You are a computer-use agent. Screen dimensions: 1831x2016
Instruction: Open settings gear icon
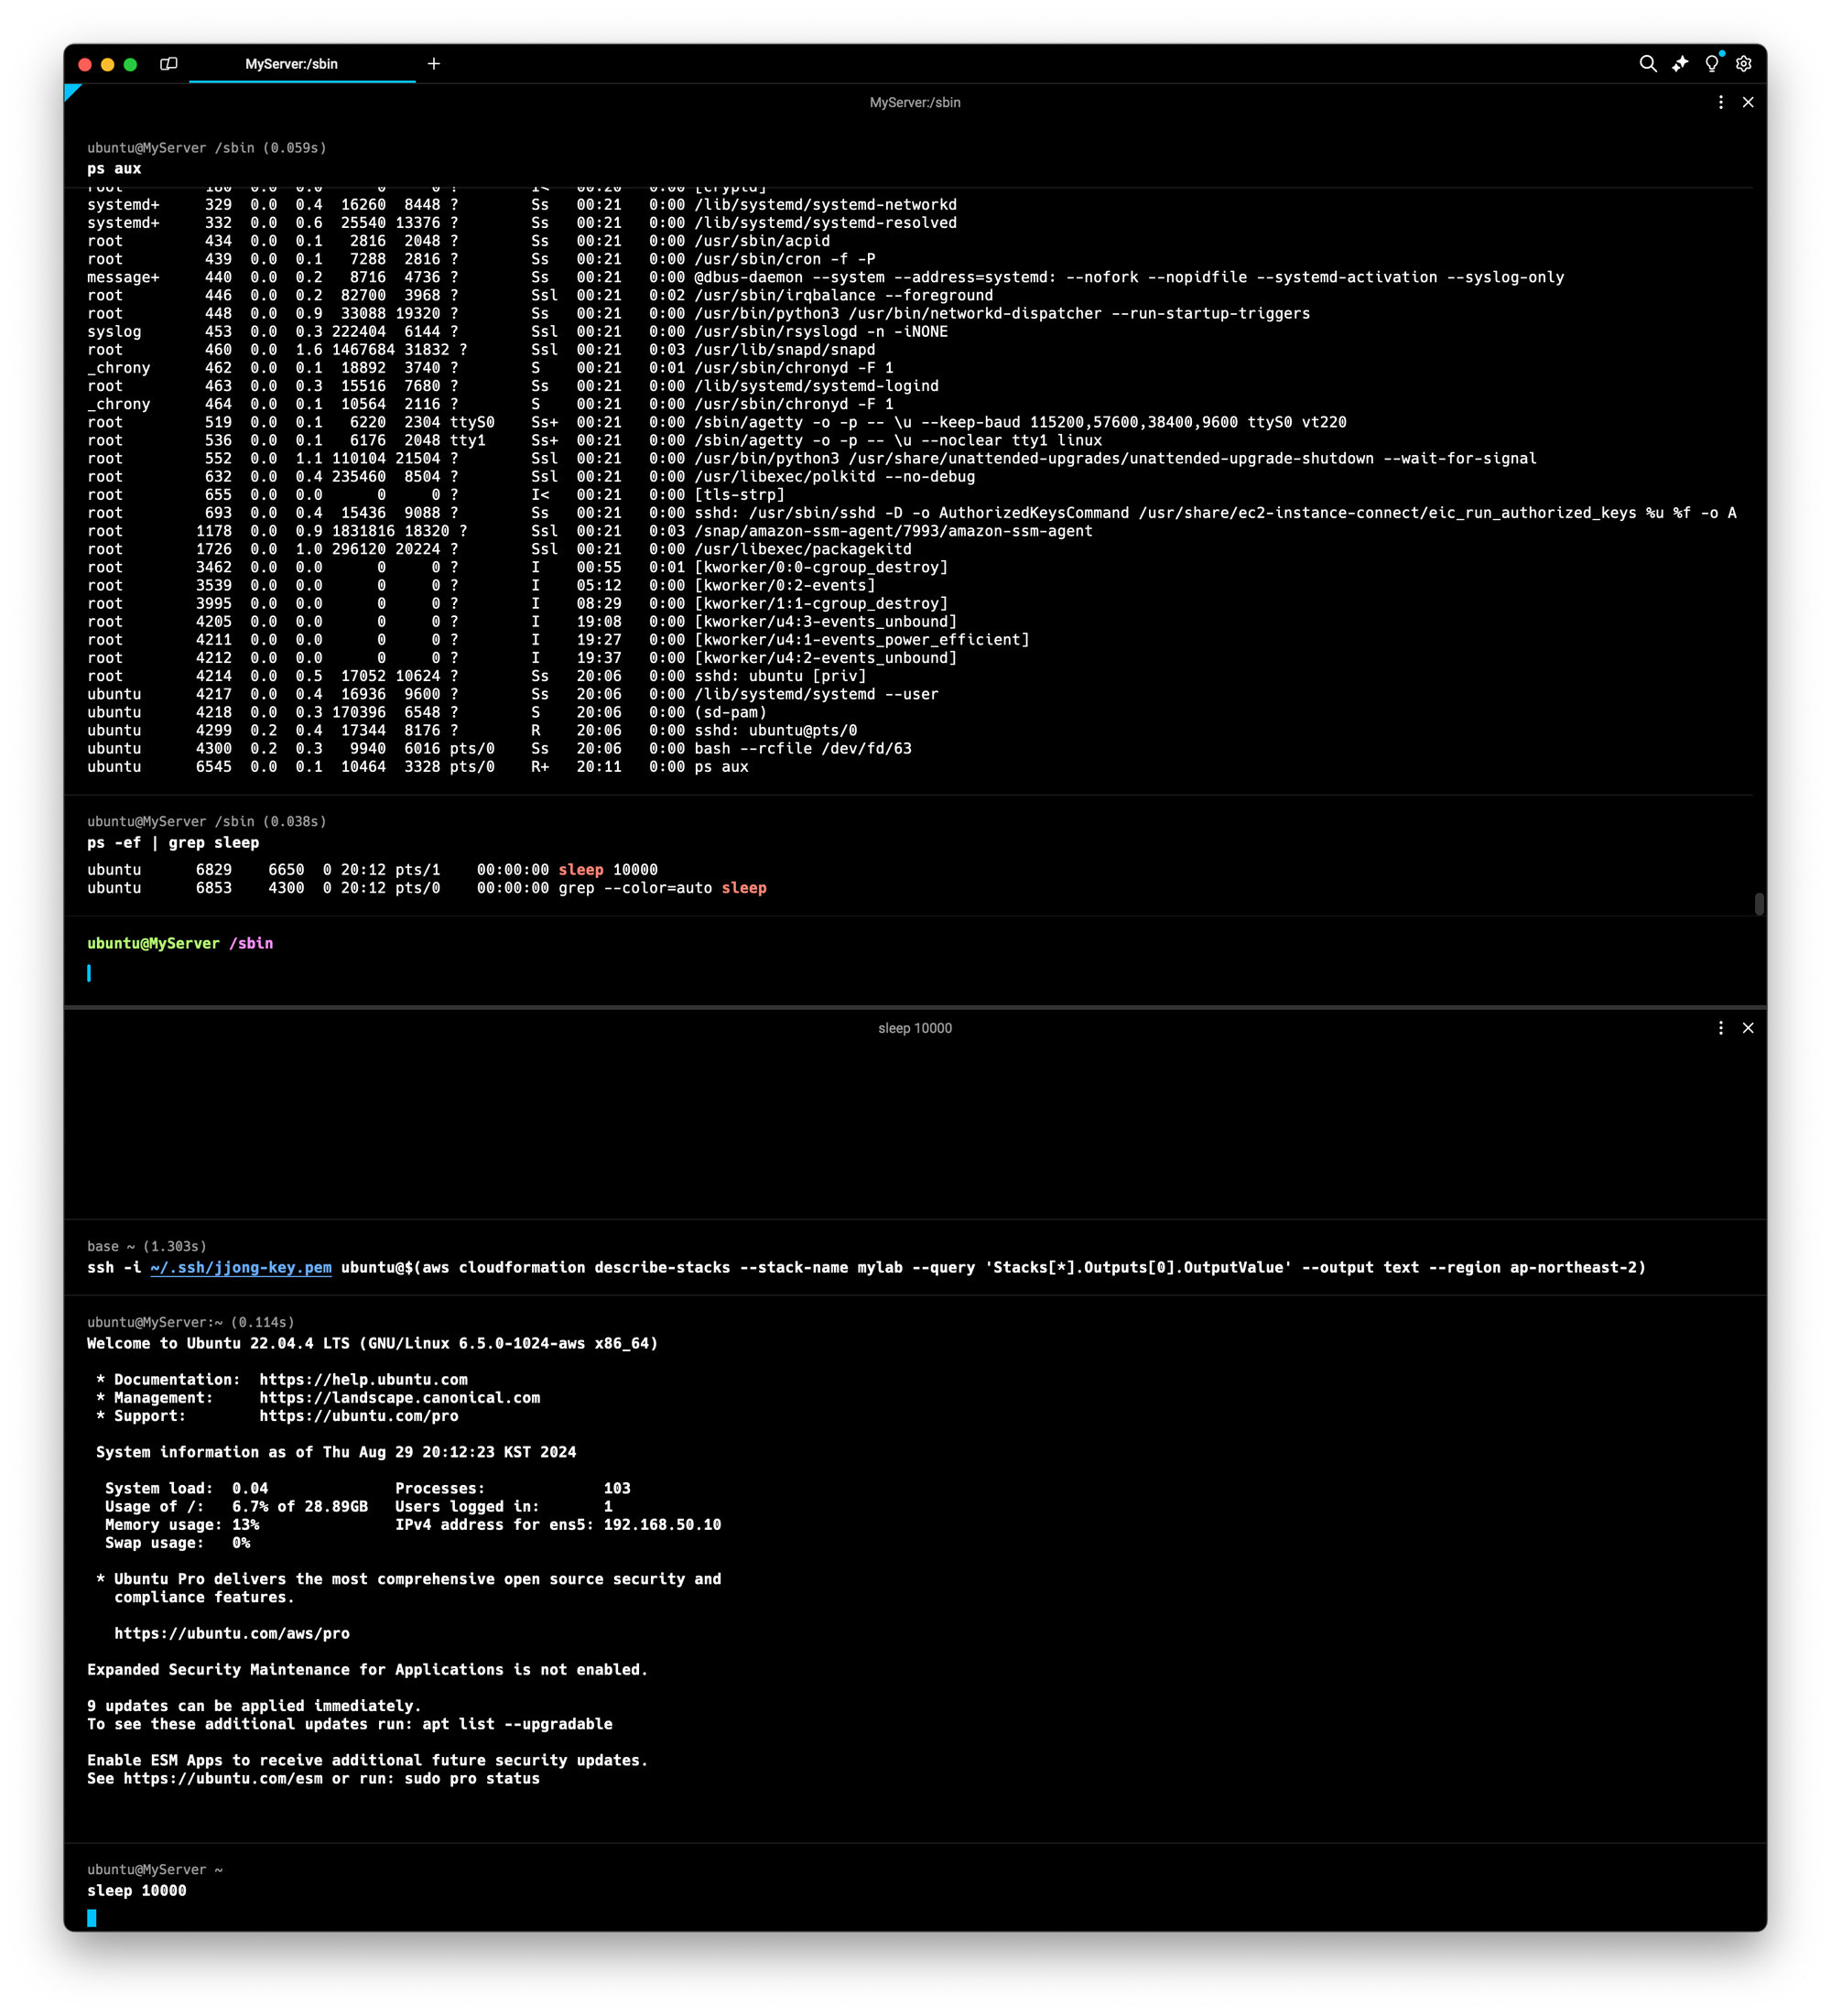click(1744, 64)
